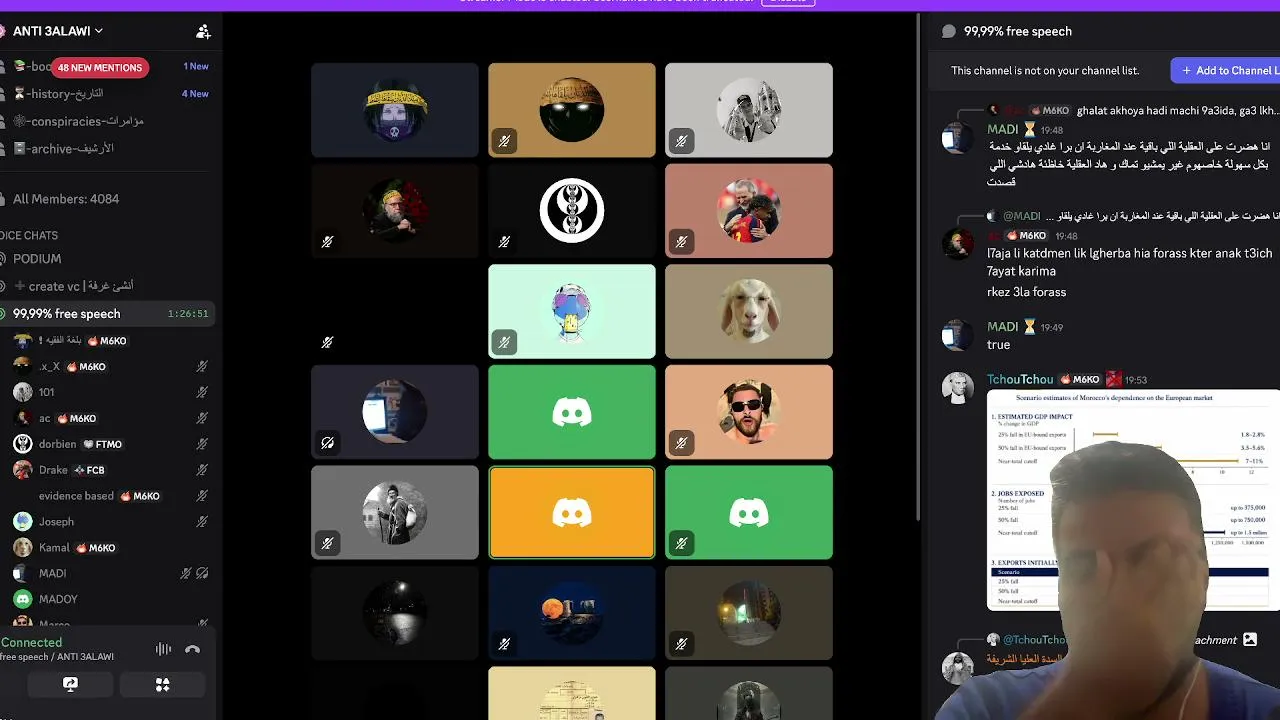1280x720 pixels.
Task: Click the .x_X user avatar
Action: pyautogui.click(x=22, y=367)
